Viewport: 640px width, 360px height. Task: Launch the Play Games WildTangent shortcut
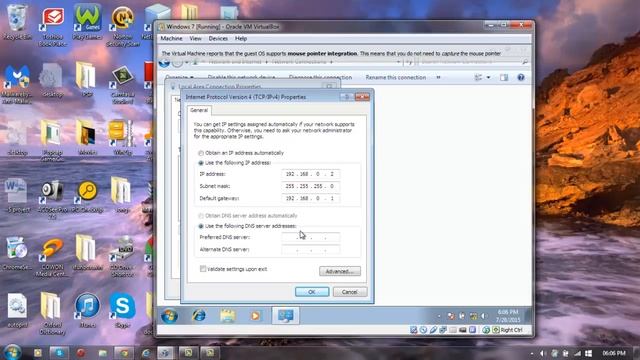click(x=87, y=22)
